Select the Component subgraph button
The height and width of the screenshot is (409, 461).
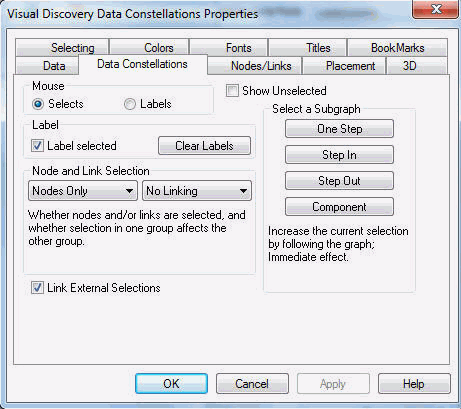[339, 207]
